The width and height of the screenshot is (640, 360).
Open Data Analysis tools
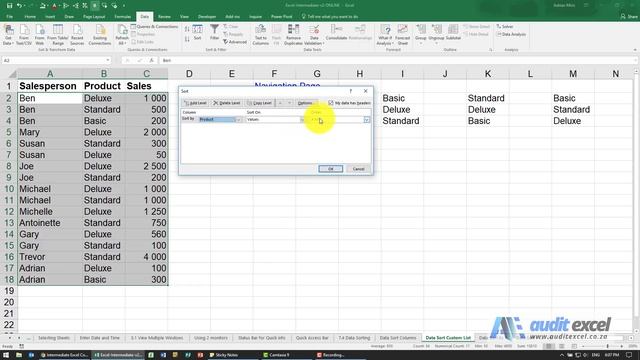tap(511, 34)
